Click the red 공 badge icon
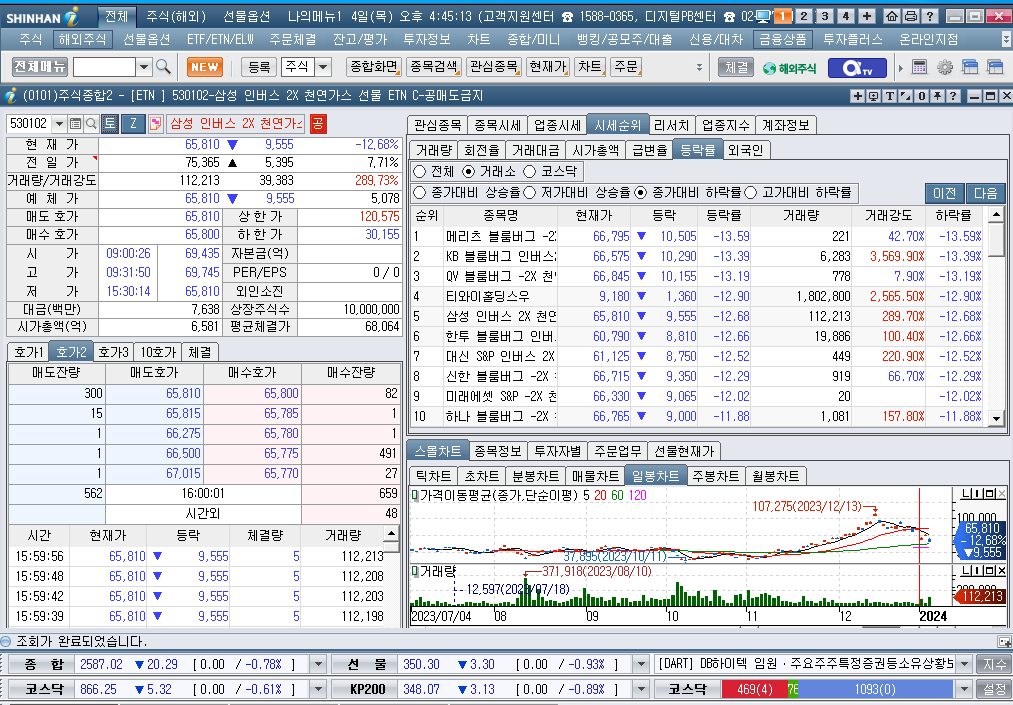The height and width of the screenshot is (705, 1013). tap(318, 123)
